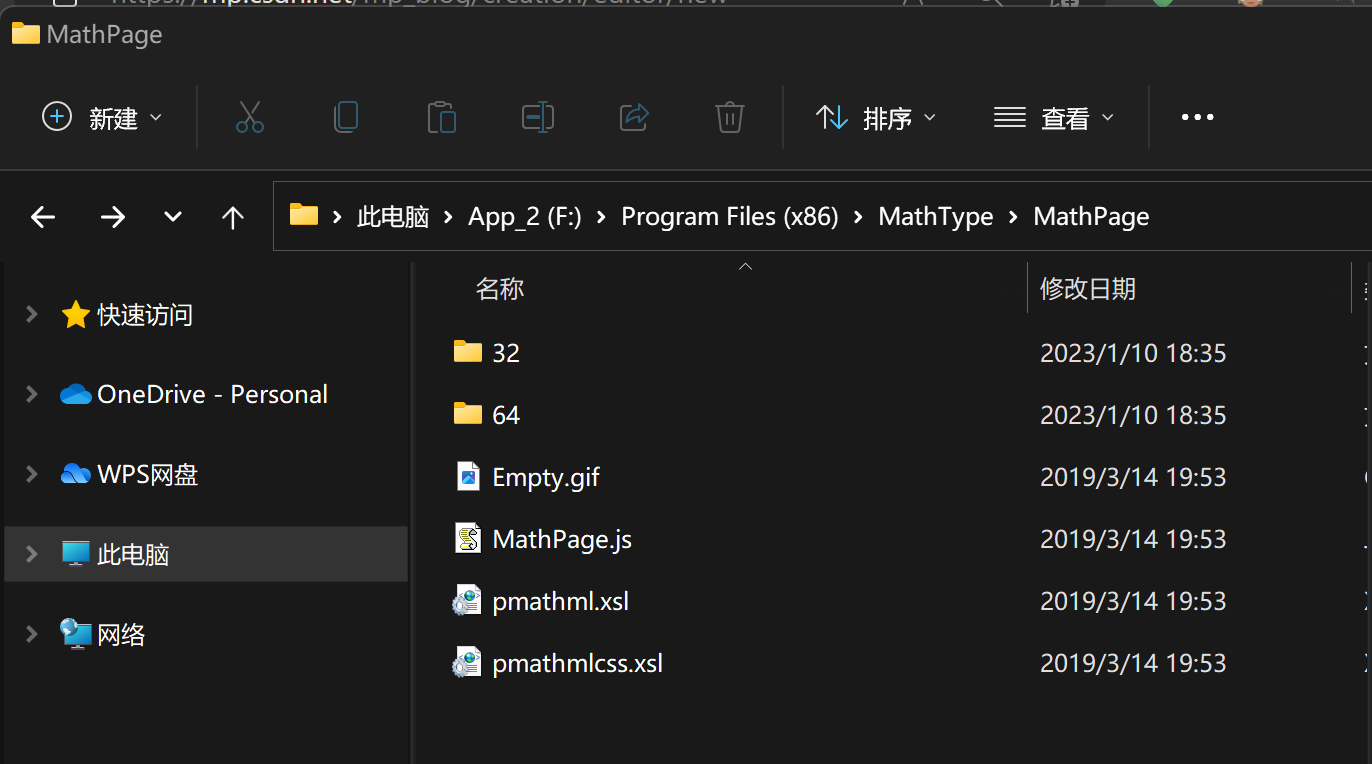This screenshot has width=1372, height=764.
Task: Click date 2019/3/14 19:53 of pmathmlcss.xsl
Action: [1133, 663]
